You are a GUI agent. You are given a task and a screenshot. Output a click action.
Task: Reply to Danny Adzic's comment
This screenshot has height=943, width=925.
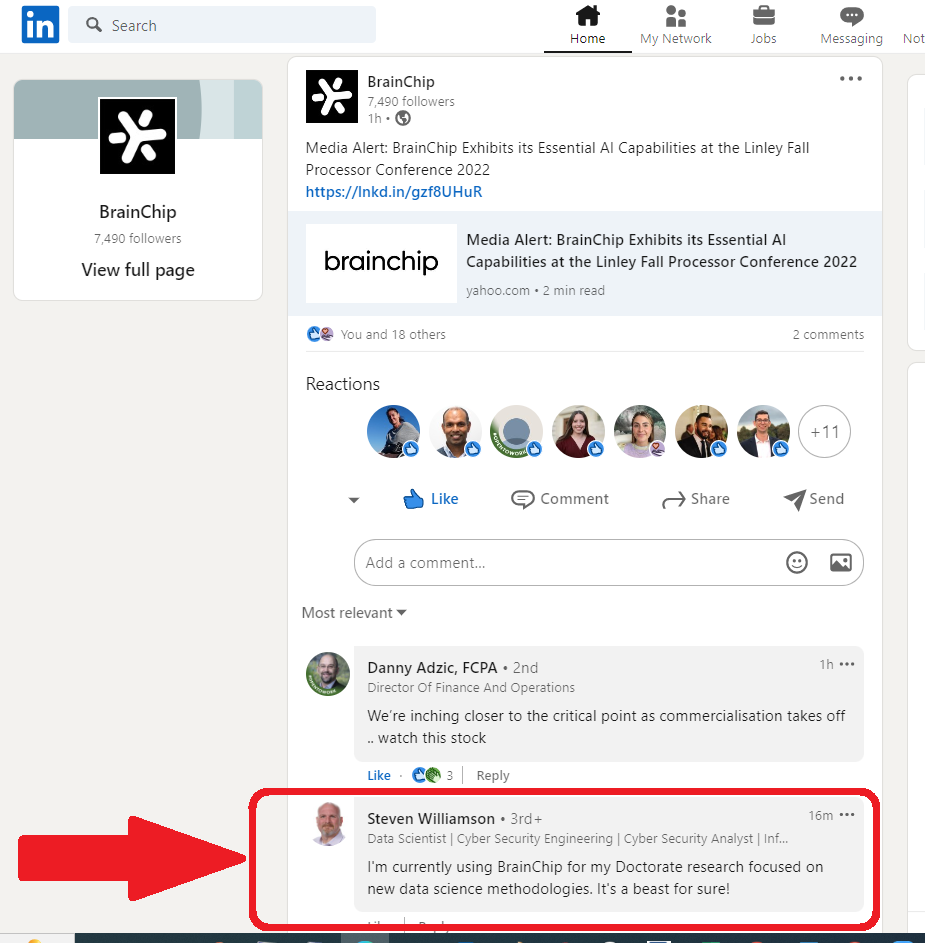[493, 775]
